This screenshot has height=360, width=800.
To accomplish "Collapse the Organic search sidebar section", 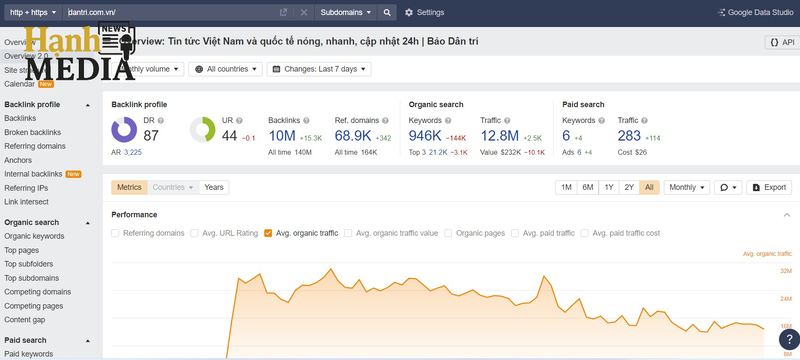I will coord(87,223).
